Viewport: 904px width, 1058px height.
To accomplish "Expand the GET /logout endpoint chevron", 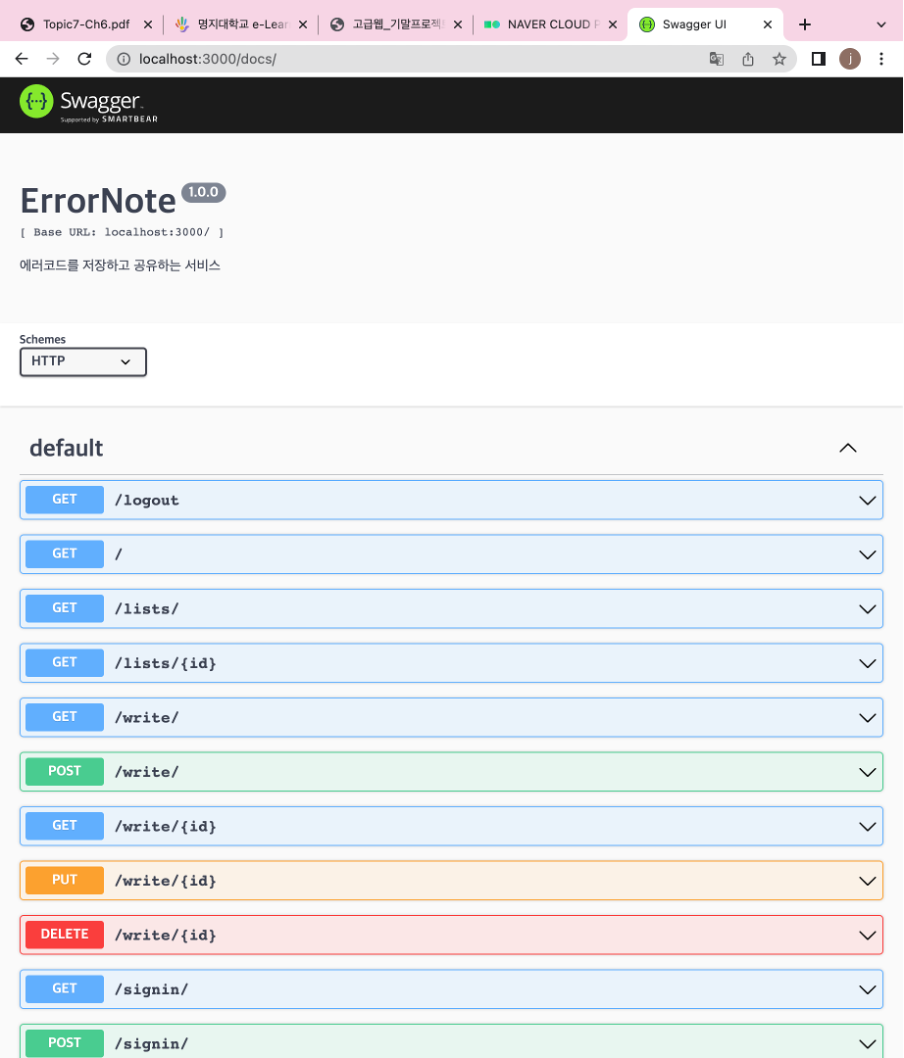I will pos(867,499).
